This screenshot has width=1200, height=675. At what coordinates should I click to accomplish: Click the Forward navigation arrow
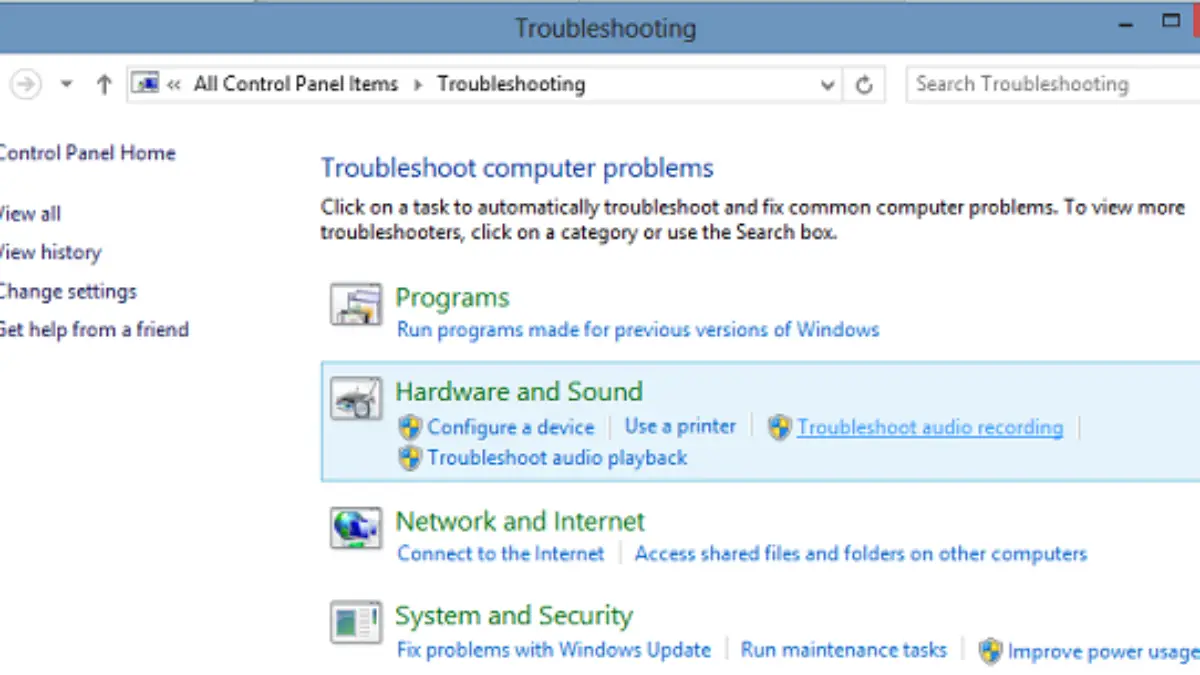pos(26,84)
